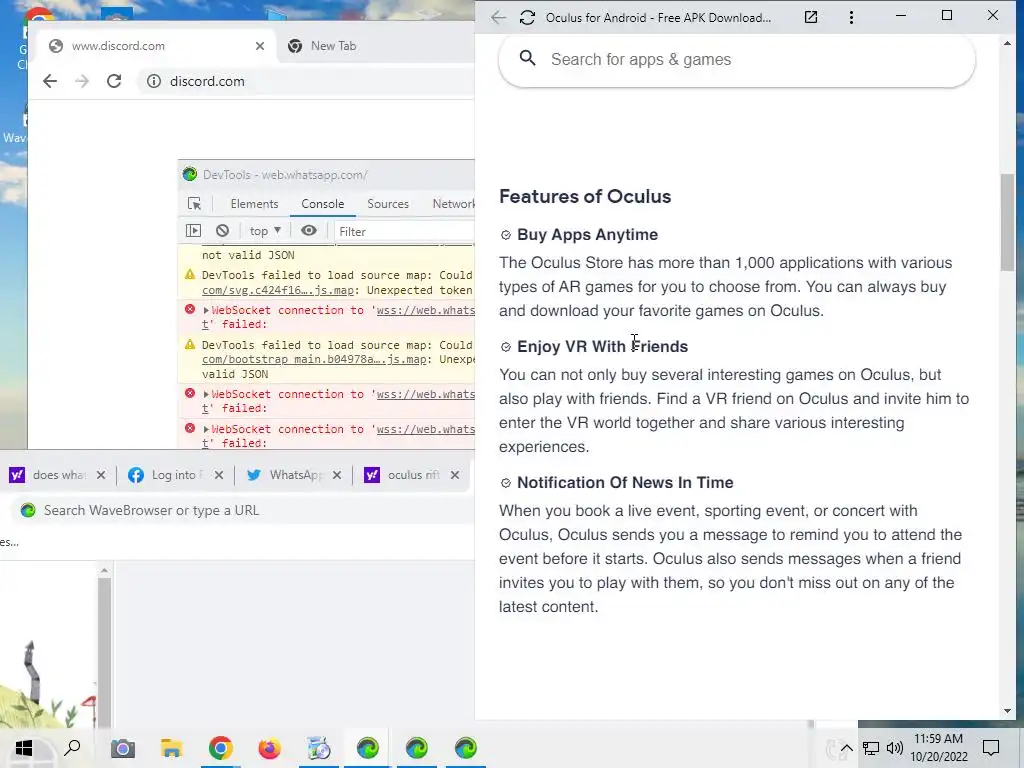The width and height of the screenshot is (1024, 768).
Task: Show hidden system tray icons
Action: pyautogui.click(x=846, y=748)
